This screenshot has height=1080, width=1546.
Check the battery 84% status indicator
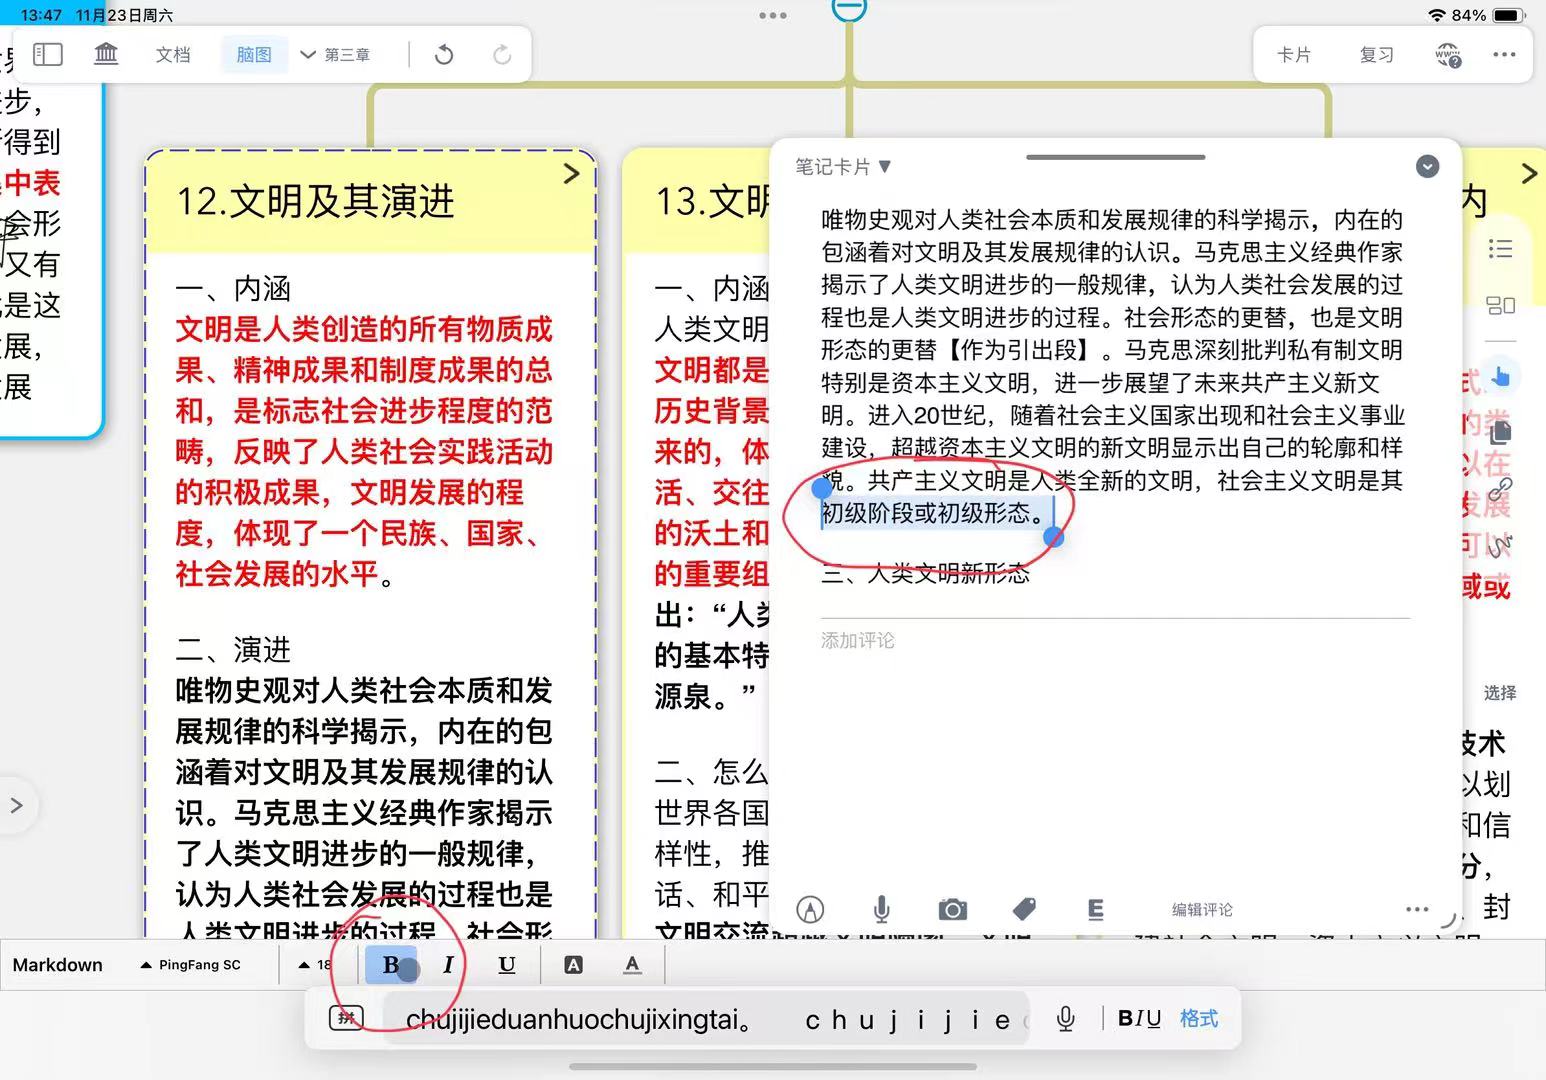pyautogui.click(x=1487, y=15)
